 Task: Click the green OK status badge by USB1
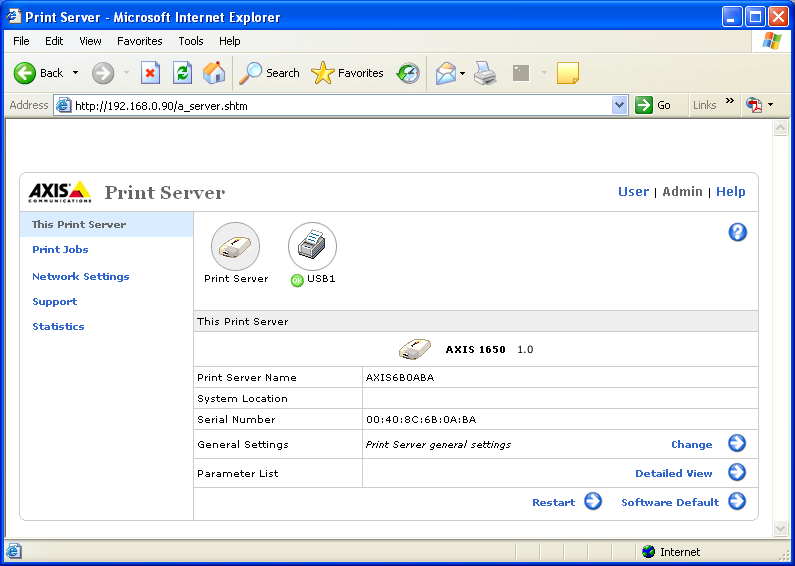click(297, 280)
